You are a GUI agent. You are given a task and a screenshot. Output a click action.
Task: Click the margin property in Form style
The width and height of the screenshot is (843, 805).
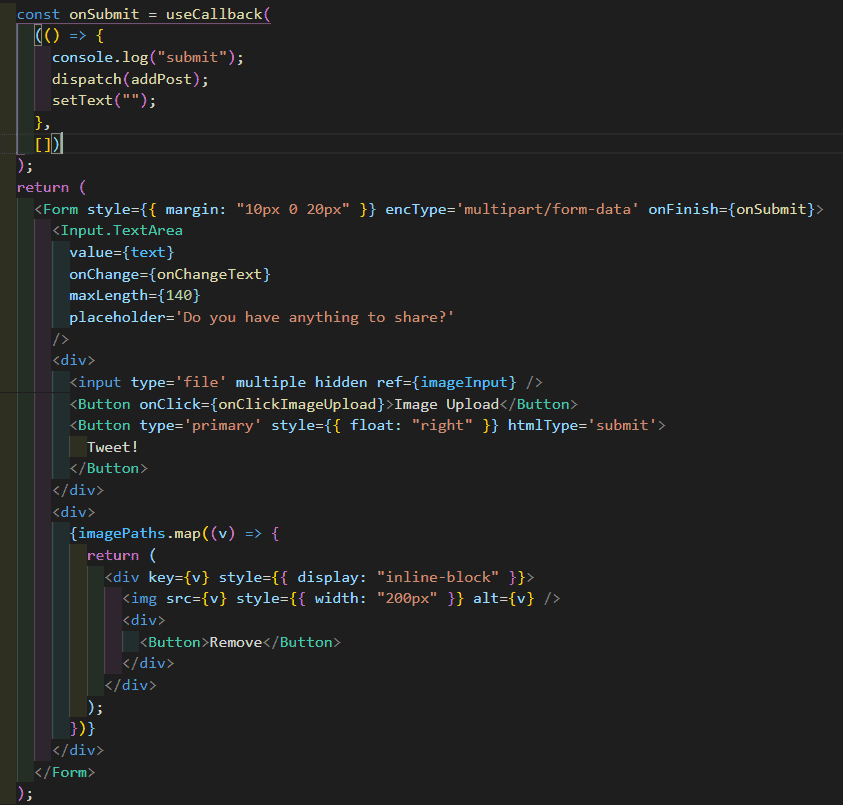(x=192, y=209)
